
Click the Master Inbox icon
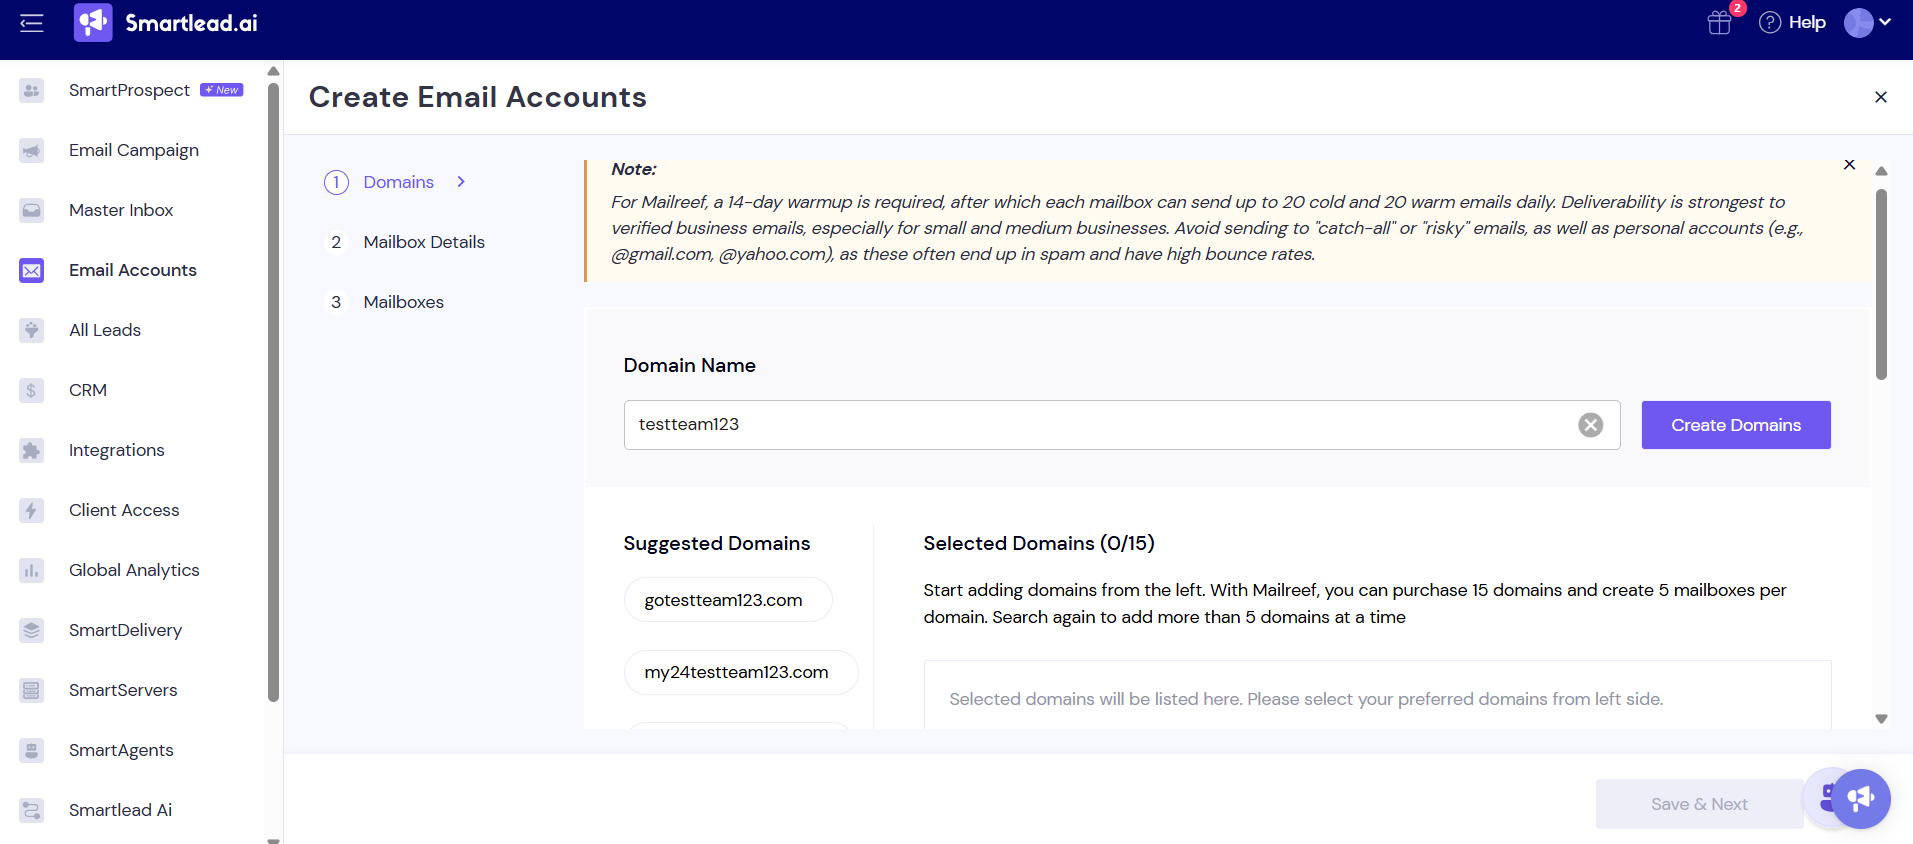pyautogui.click(x=32, y=210)
